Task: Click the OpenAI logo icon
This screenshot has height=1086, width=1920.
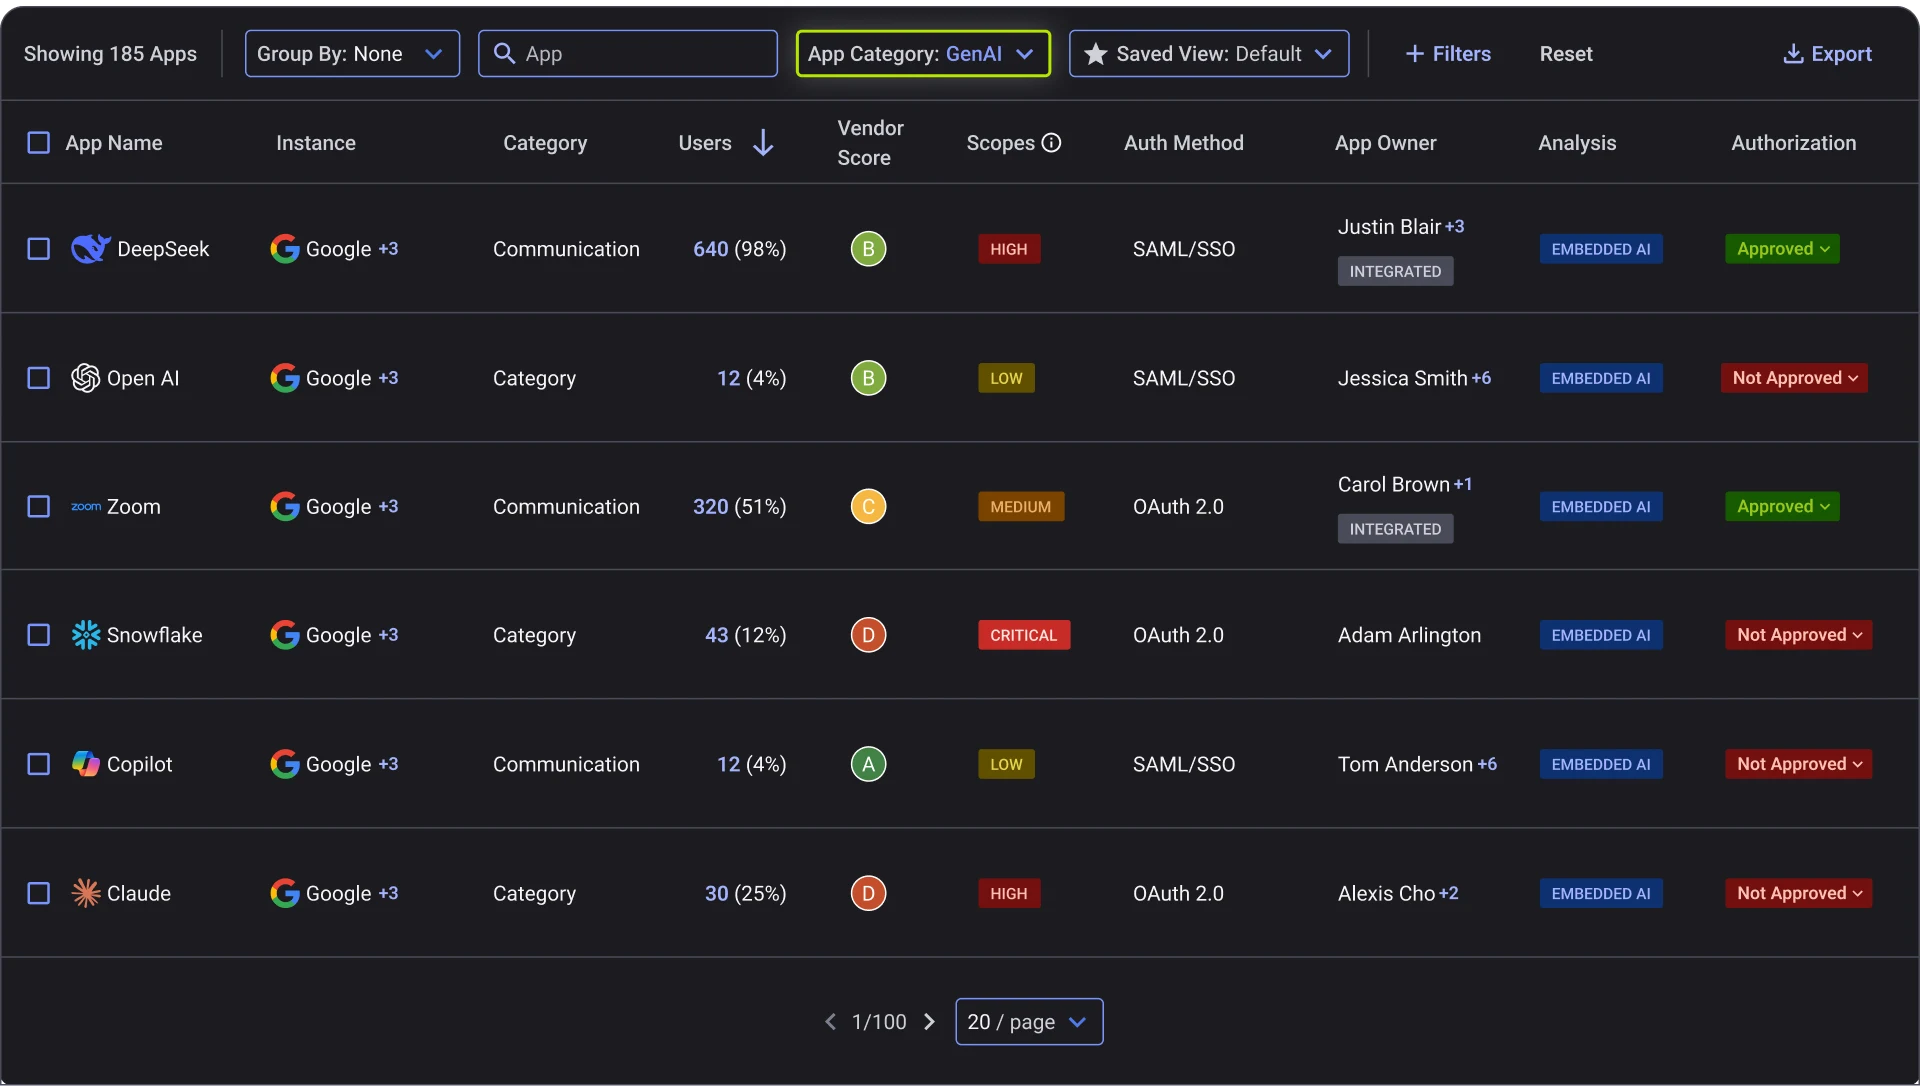Action: (x=86, y=378)
